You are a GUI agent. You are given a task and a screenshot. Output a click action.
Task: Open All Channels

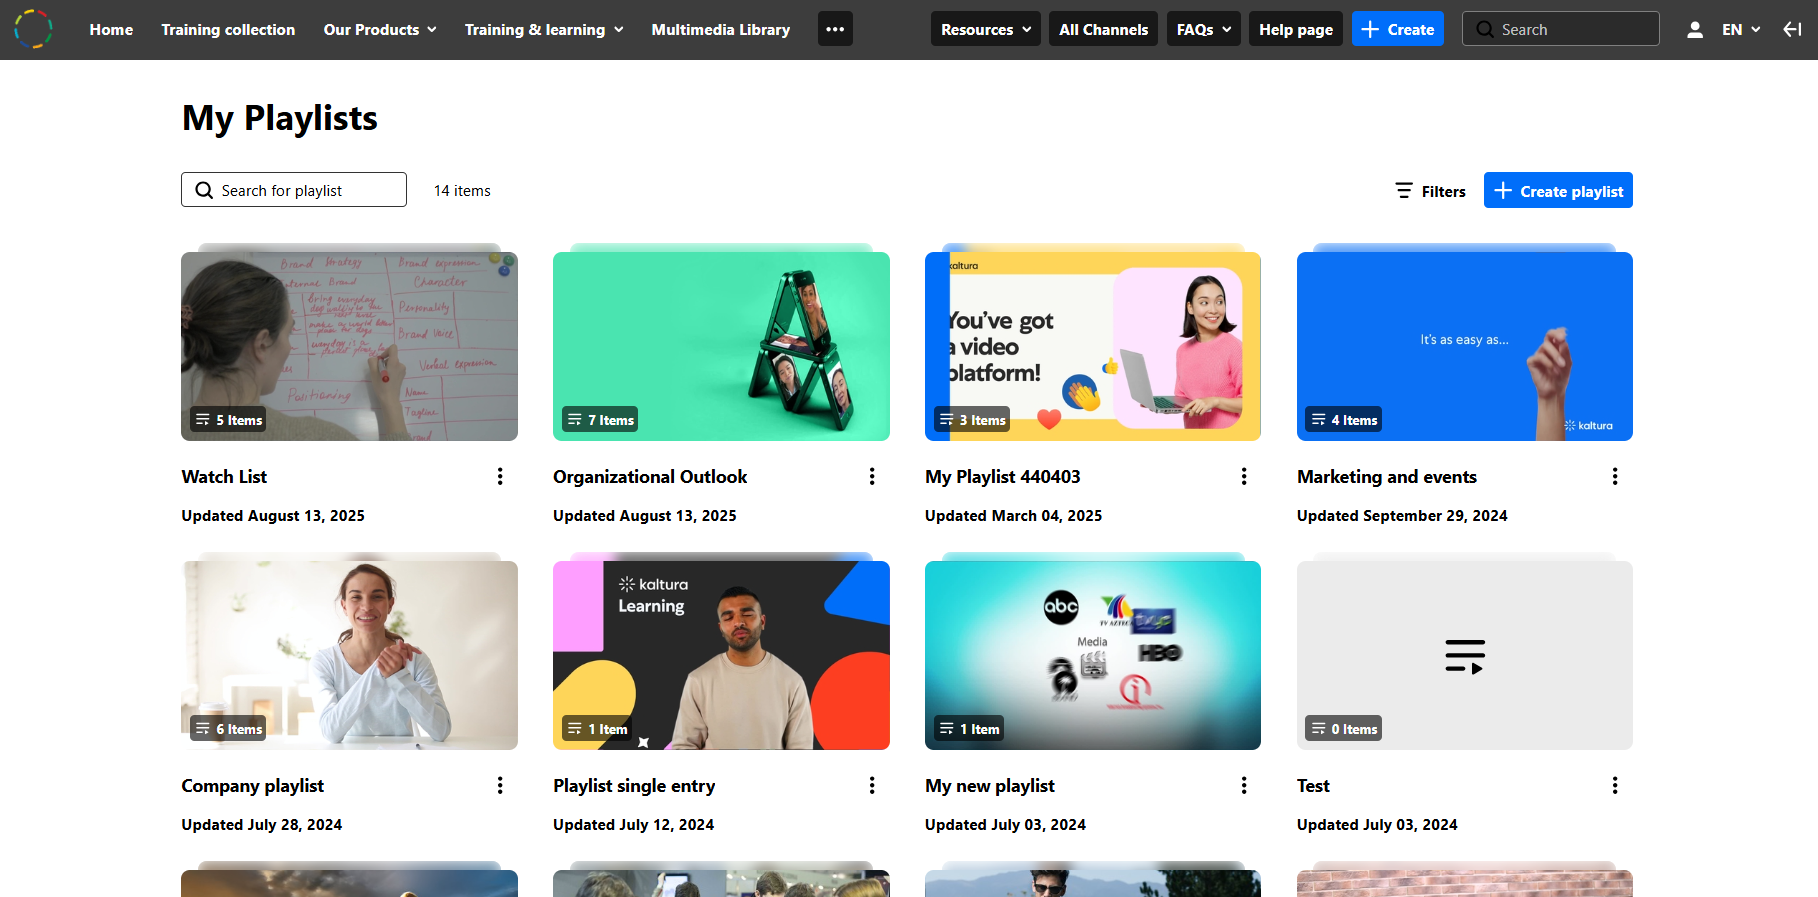click(x=1104, y=29)
